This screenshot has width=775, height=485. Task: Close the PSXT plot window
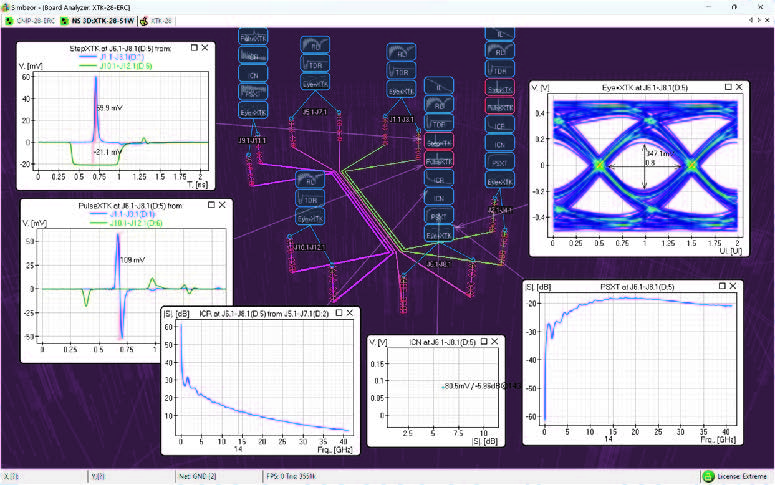click(x=735, y=285)
